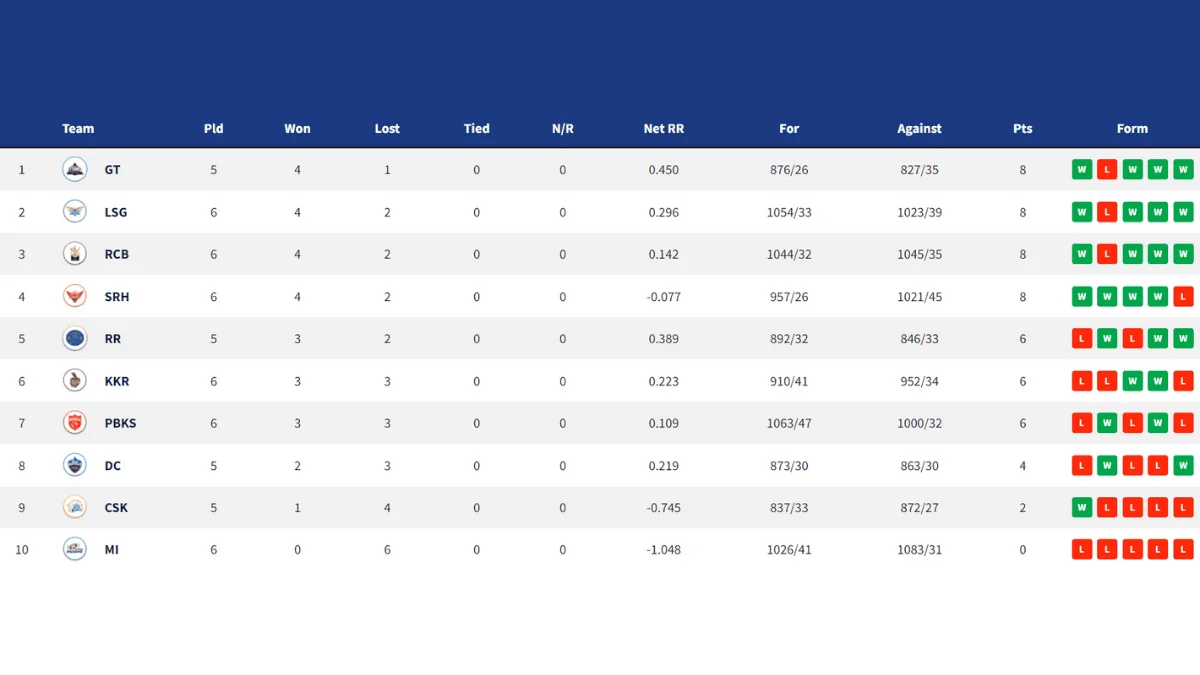Click the Won column header
The width and height of the screenshot is (1200, 675).
click(297, 129)
